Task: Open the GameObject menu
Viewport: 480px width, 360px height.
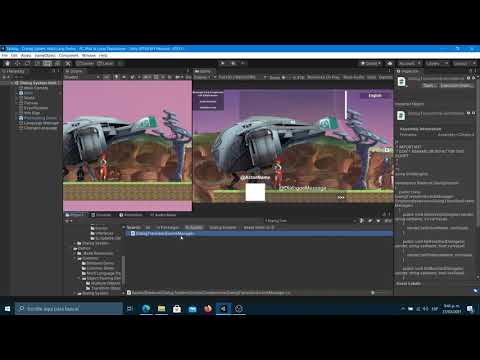Action: coord(45,55)
